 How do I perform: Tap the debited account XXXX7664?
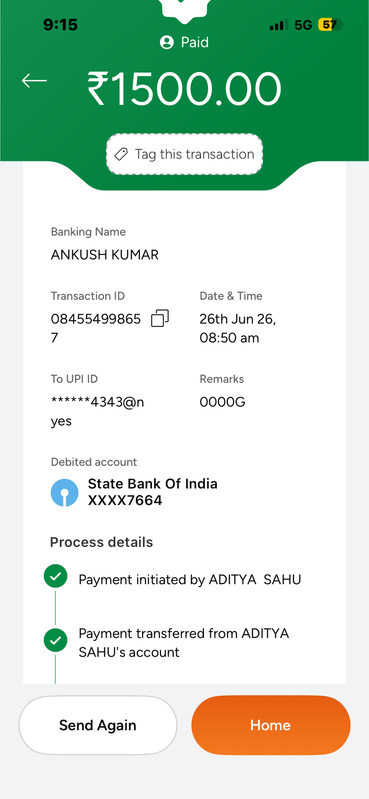click(x=125, y=500)
